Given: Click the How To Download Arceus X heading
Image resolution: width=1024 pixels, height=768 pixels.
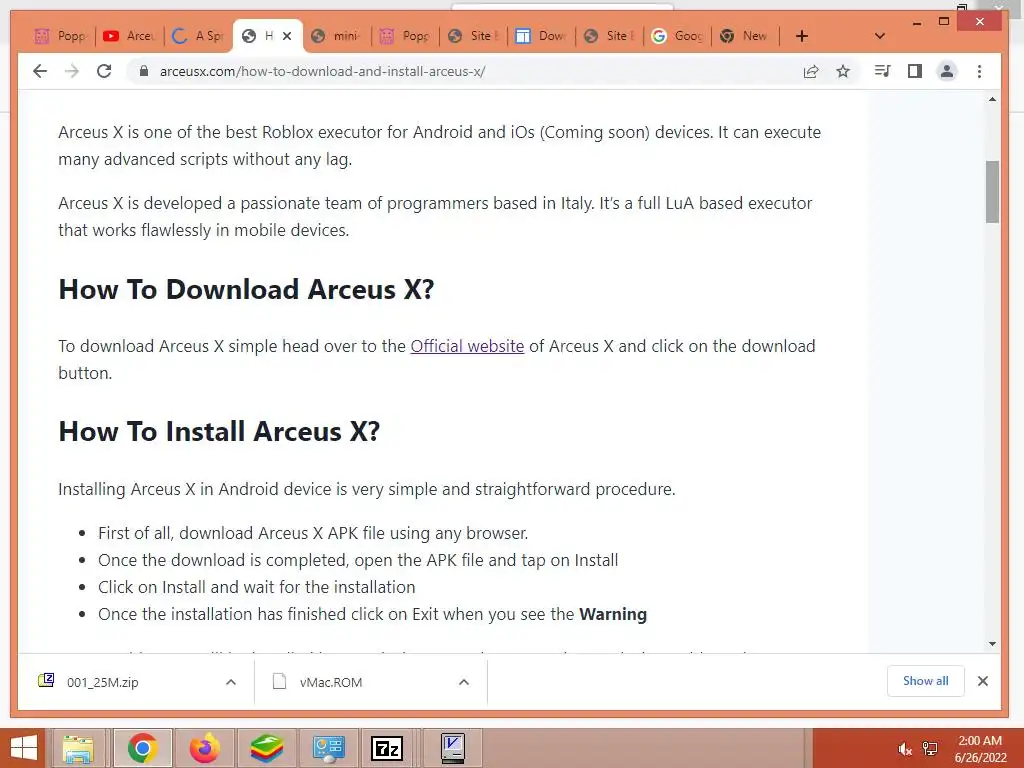Looking at the screenshot, I should coord(246,289).
